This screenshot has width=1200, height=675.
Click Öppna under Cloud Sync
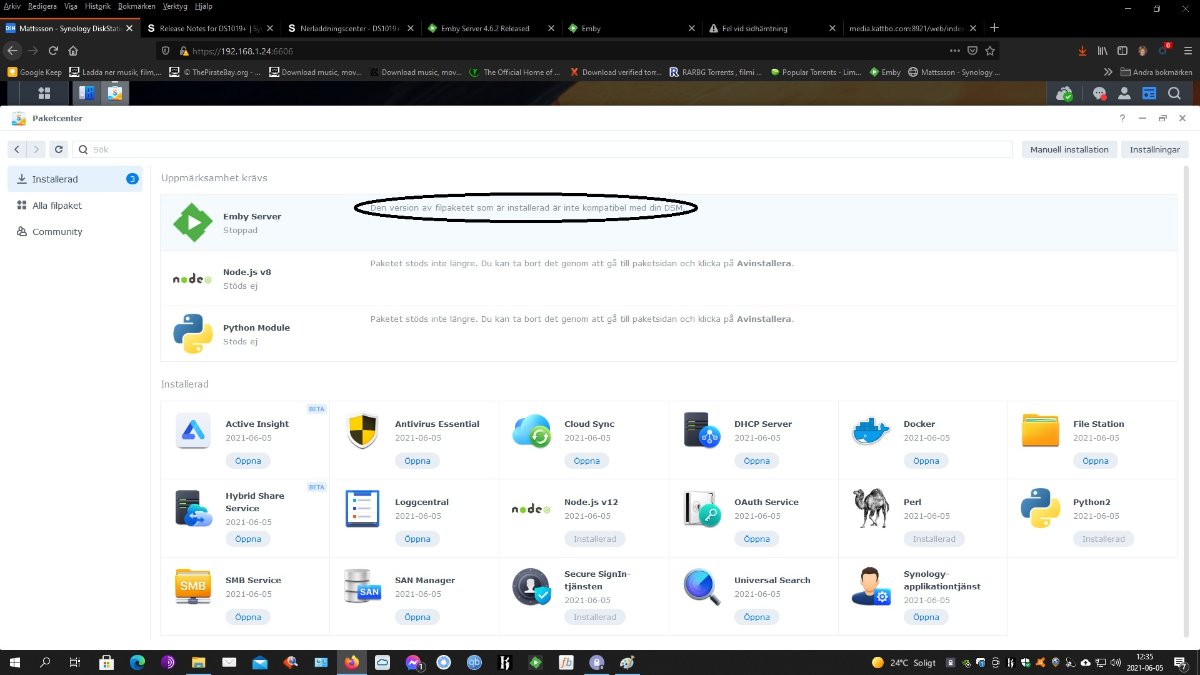click(x=587, y=461)
